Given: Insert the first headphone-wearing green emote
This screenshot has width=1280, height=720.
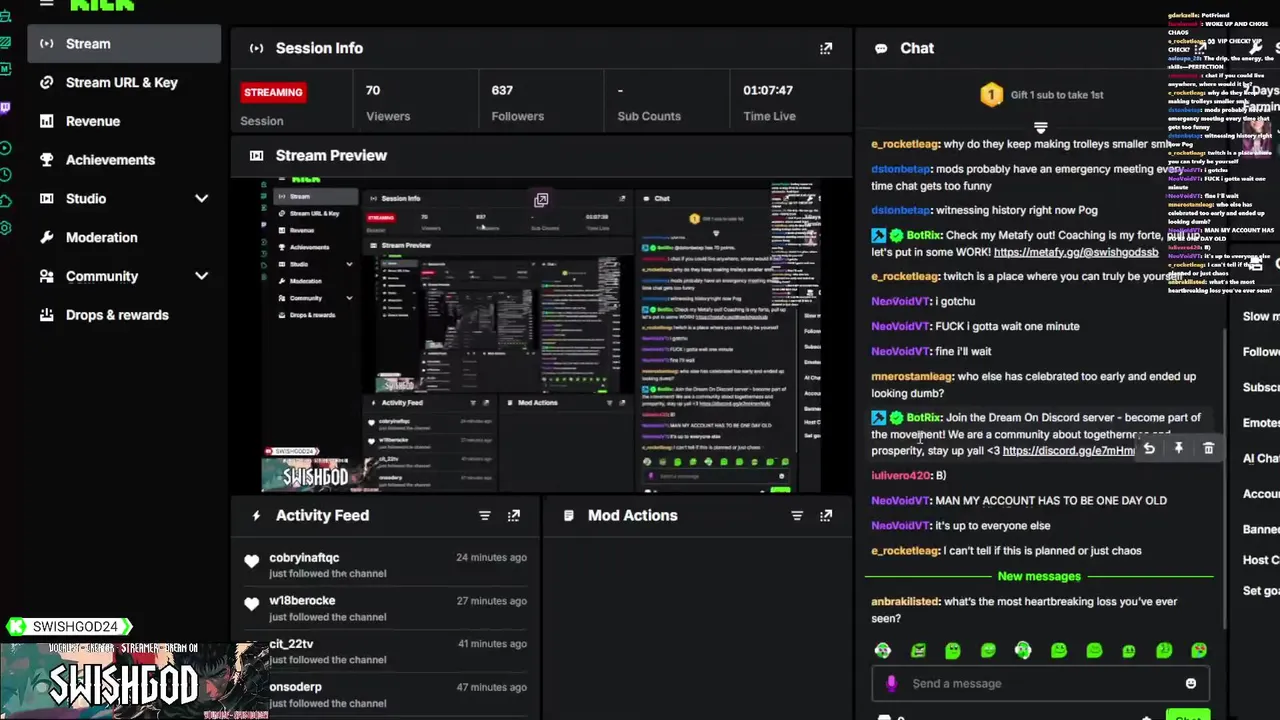Looking at the screenshot, I should pyautogui.click(x=882, y=650).
